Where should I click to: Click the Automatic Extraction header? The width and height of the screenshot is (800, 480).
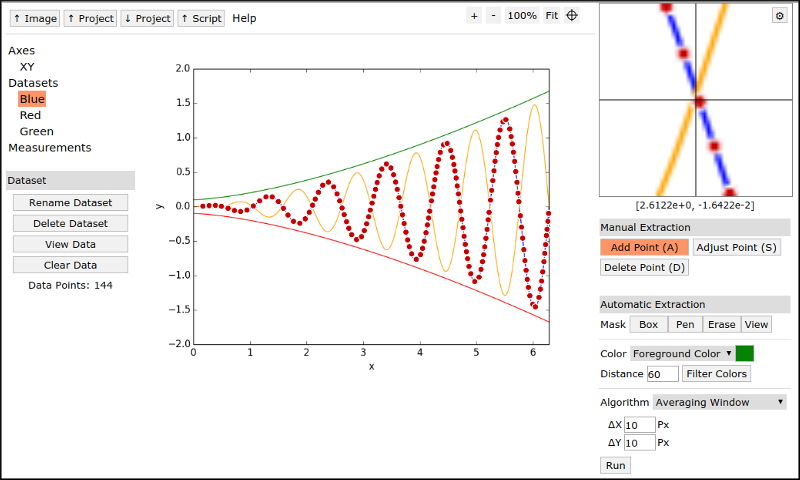(x=695, y=305)
